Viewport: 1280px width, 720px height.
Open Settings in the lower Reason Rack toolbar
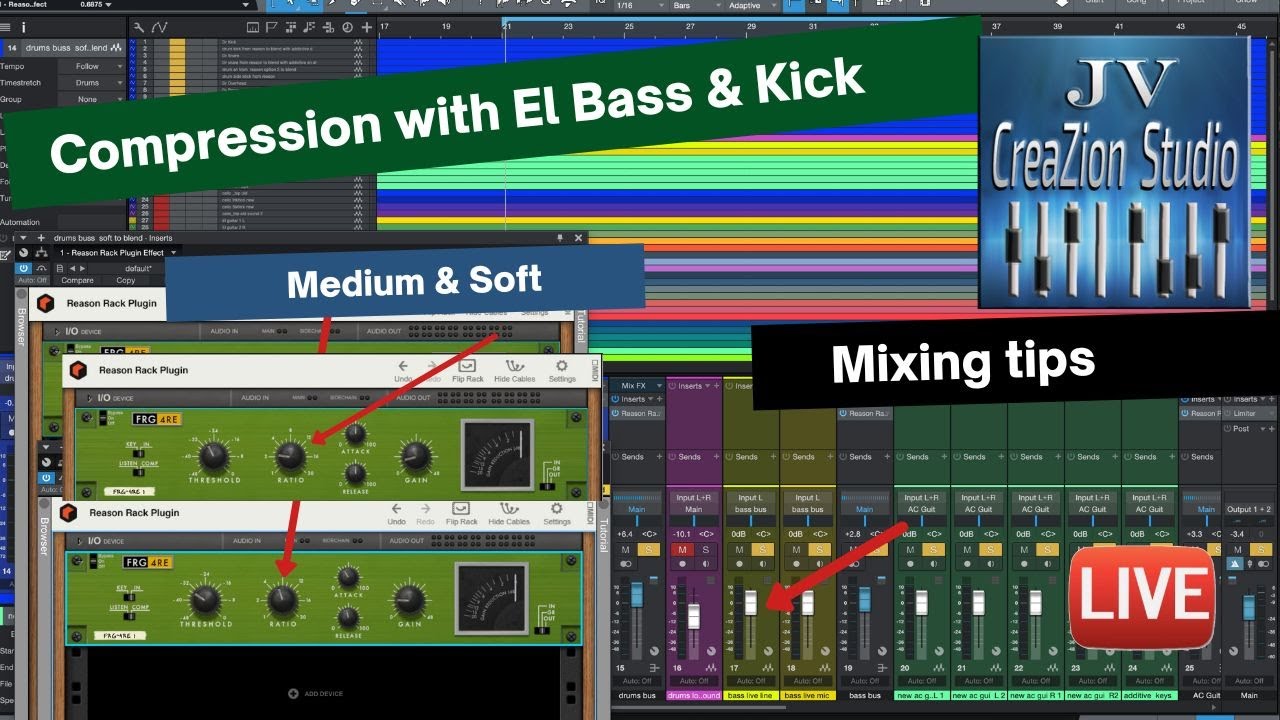tap(557, 514)
